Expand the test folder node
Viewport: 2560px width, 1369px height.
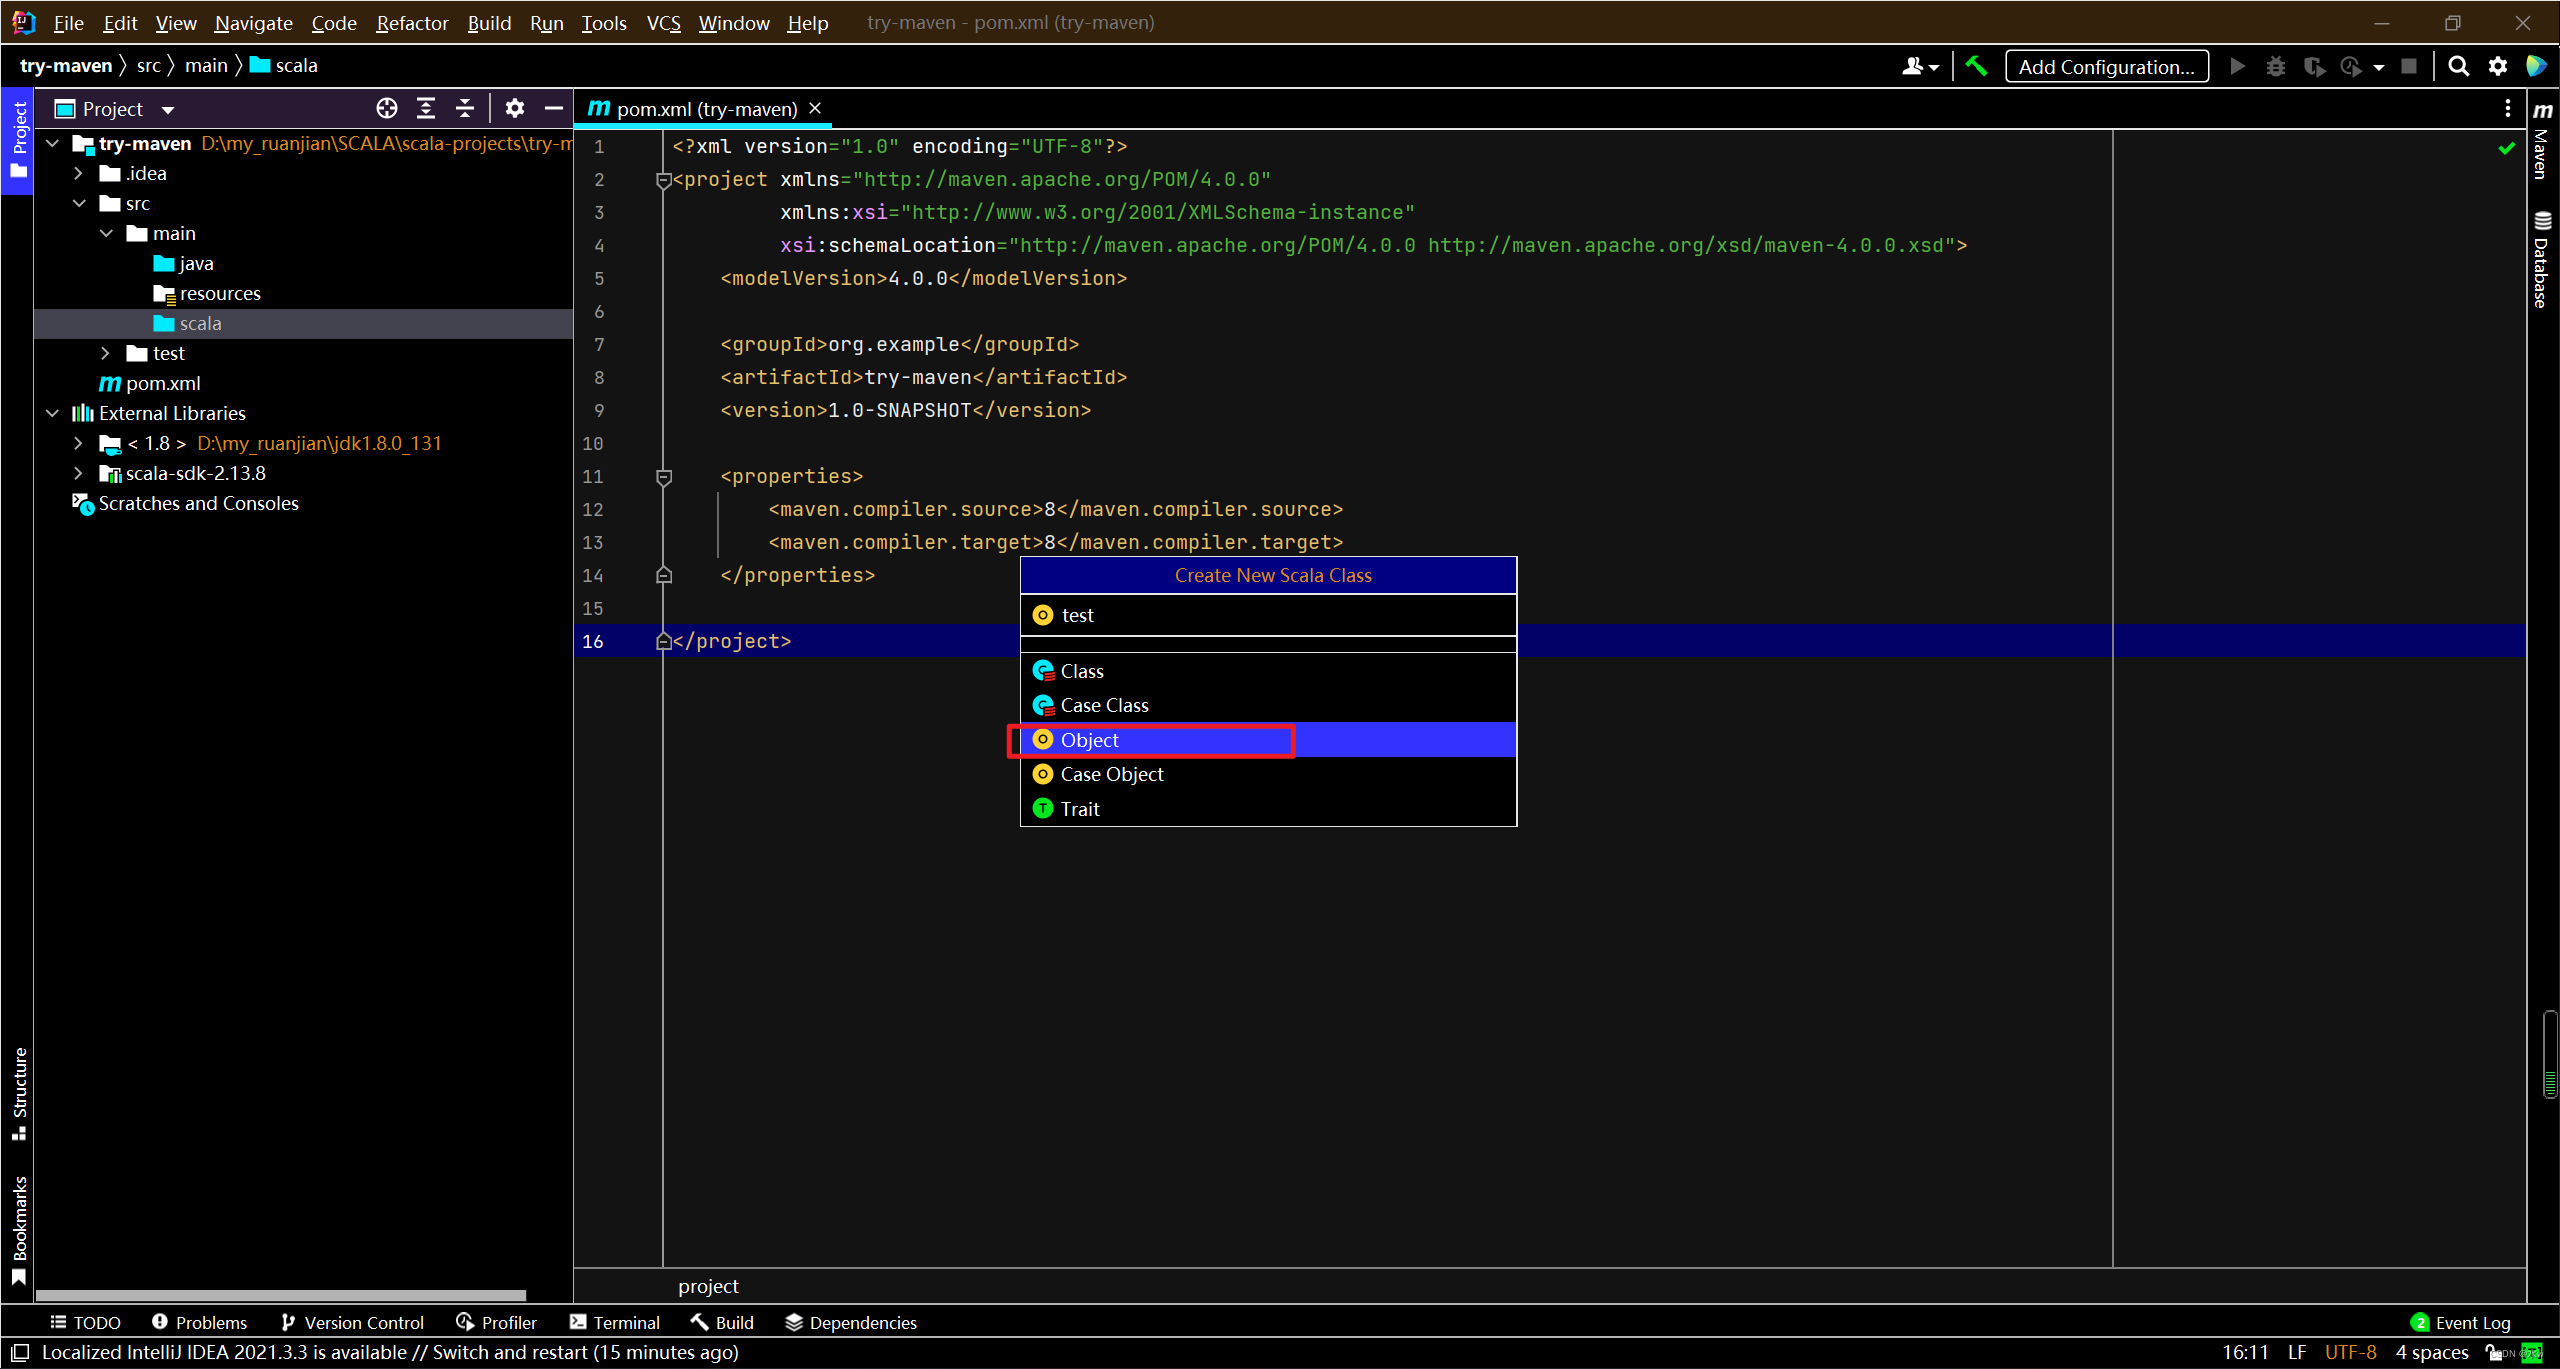coord(106,353)
